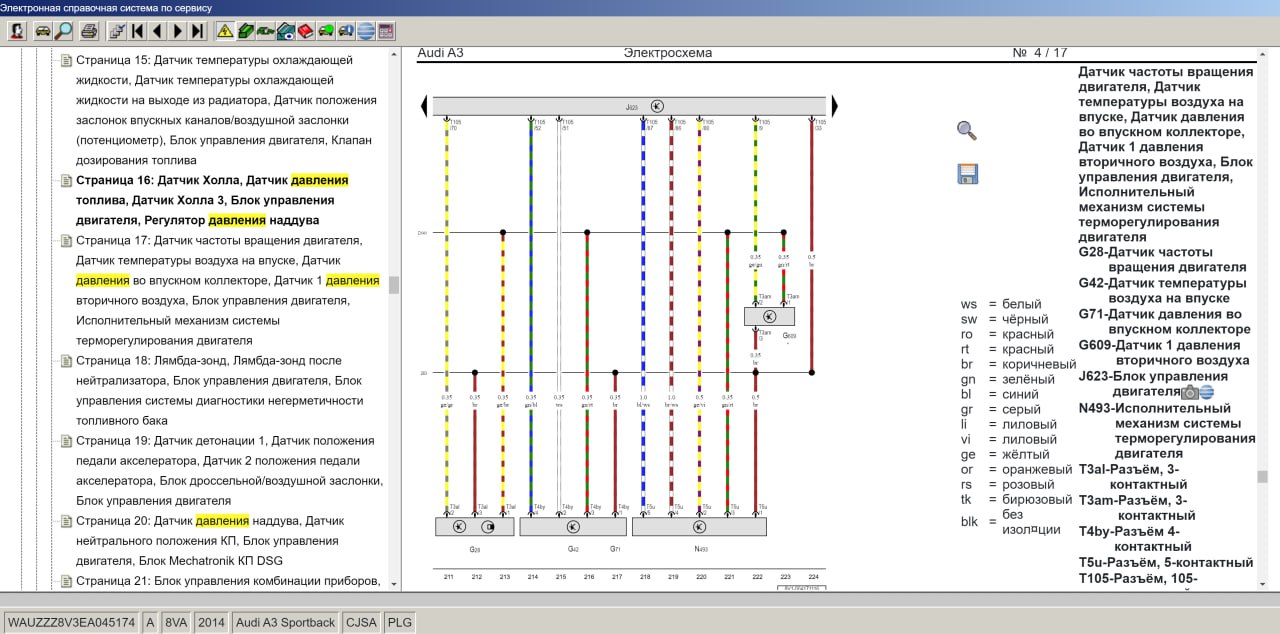
Task: Open Страница 17: Датчик частоты вращения
Action: (228, 290)
